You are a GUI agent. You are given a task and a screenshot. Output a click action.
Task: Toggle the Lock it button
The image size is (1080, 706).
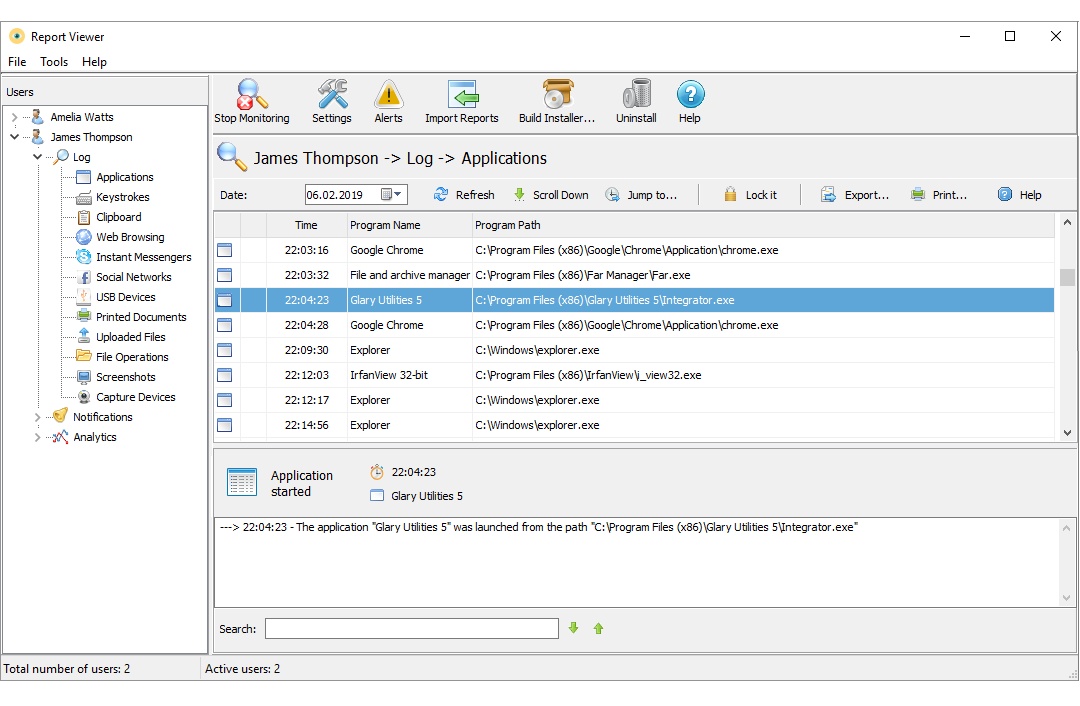click(x=750, y=195)
